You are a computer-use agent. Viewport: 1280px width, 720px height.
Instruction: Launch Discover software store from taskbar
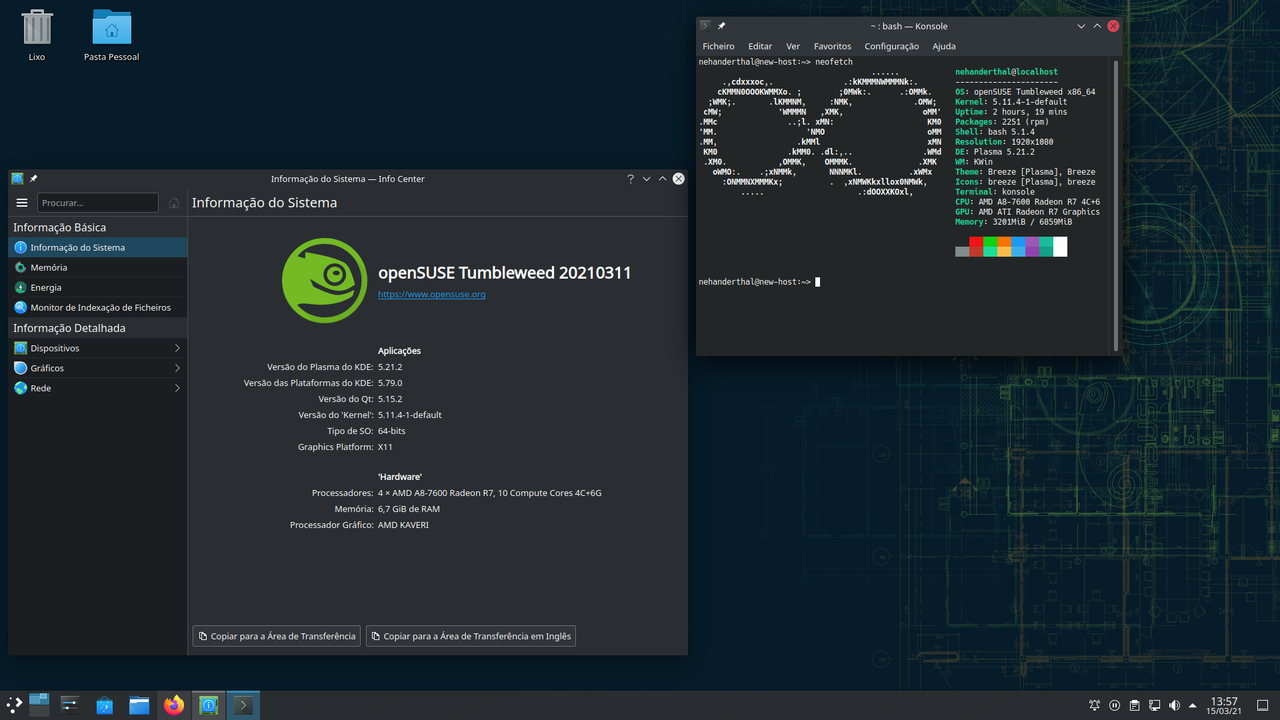105,705
